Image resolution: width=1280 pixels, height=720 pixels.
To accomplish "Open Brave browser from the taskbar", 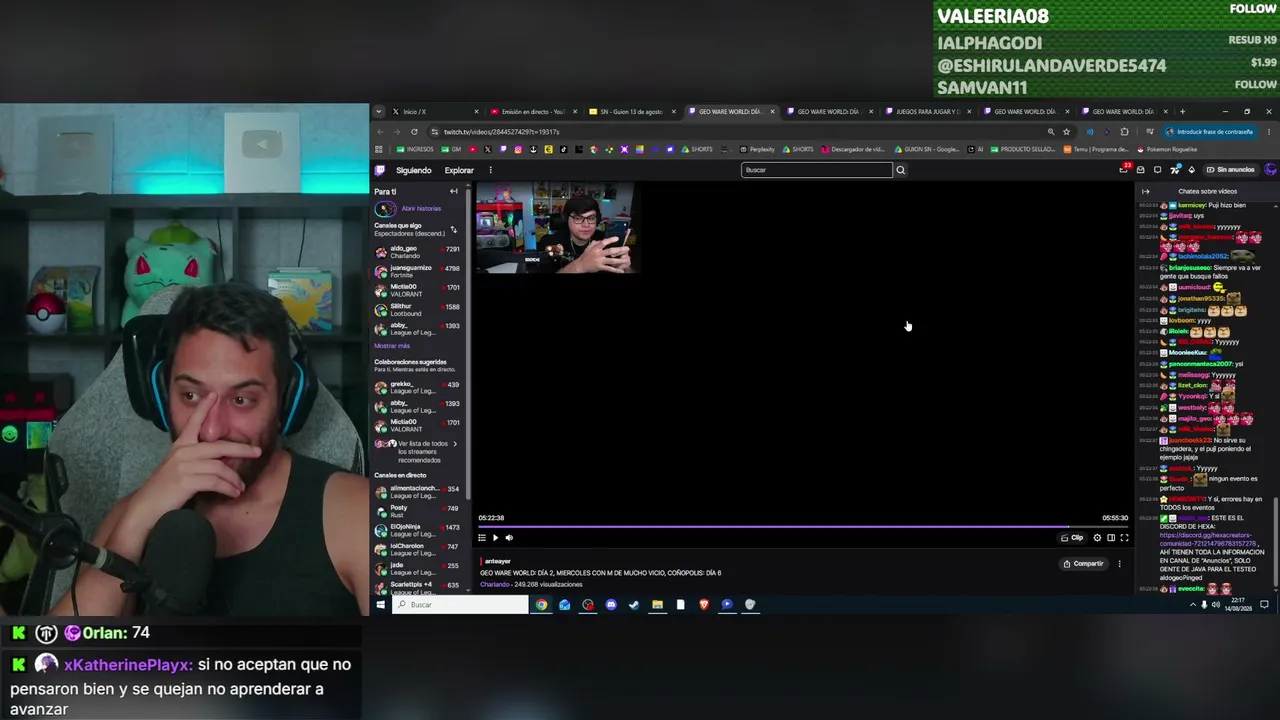I will tap(704, 605).
